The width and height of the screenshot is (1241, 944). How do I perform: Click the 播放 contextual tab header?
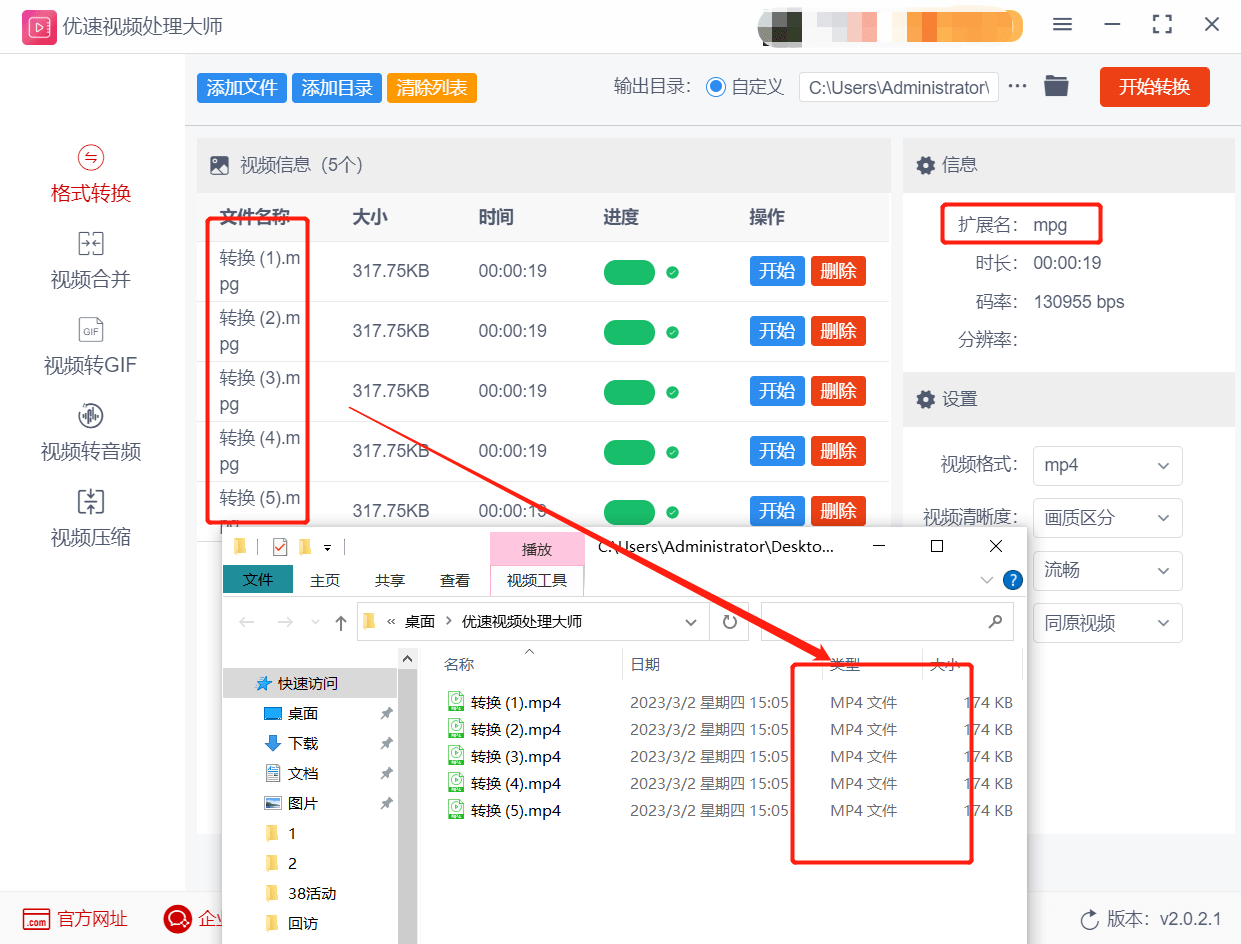pyautogui.click(x=537, y=549)
